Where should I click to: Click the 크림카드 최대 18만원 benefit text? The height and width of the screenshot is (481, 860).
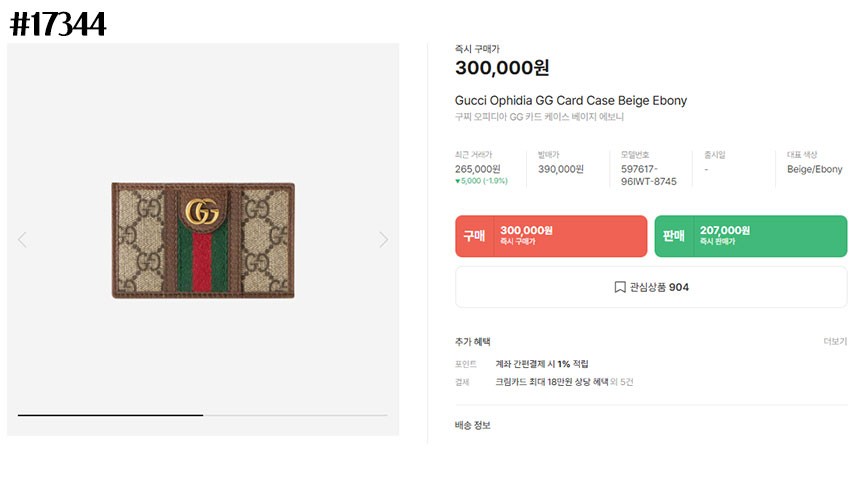[551, 382]
